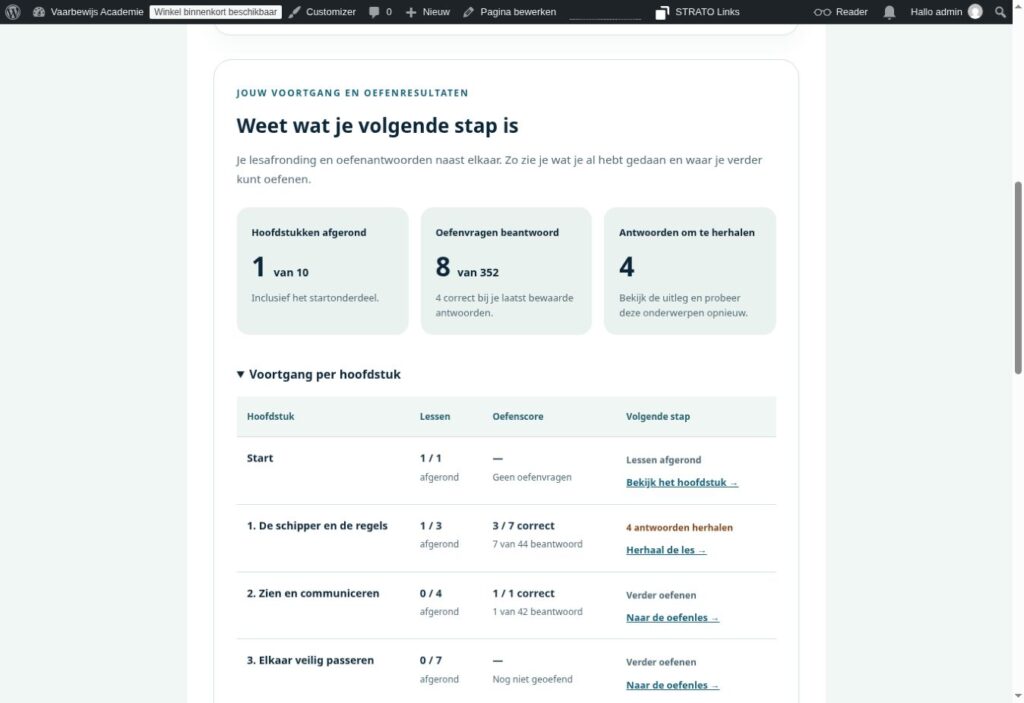
Task: Open the Customizer brush icon
Action: [x=295, y=12]
